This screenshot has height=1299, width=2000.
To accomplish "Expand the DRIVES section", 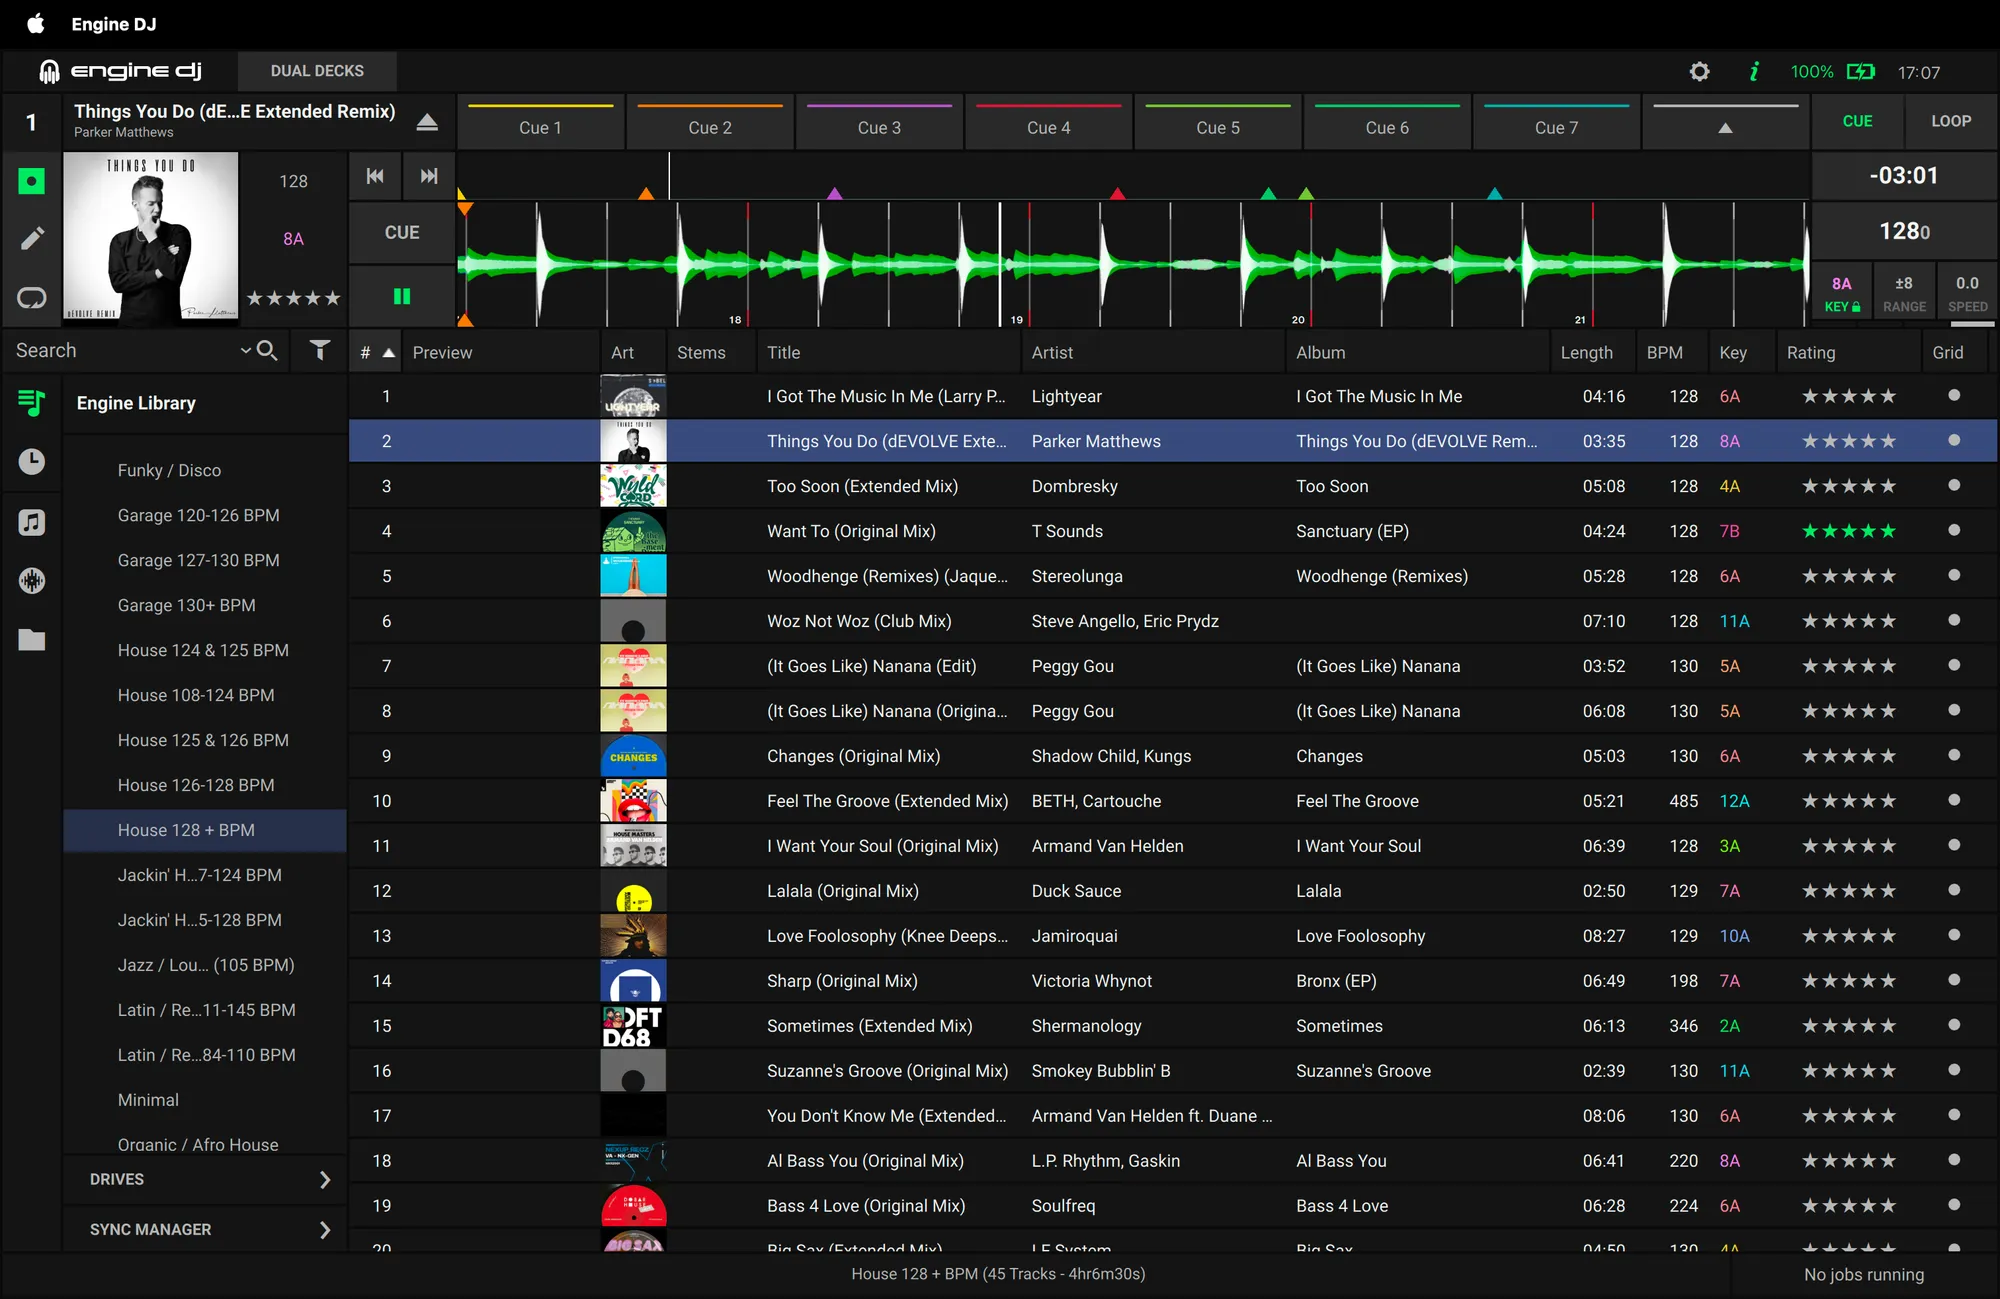I will click(x=324, y=1180).
